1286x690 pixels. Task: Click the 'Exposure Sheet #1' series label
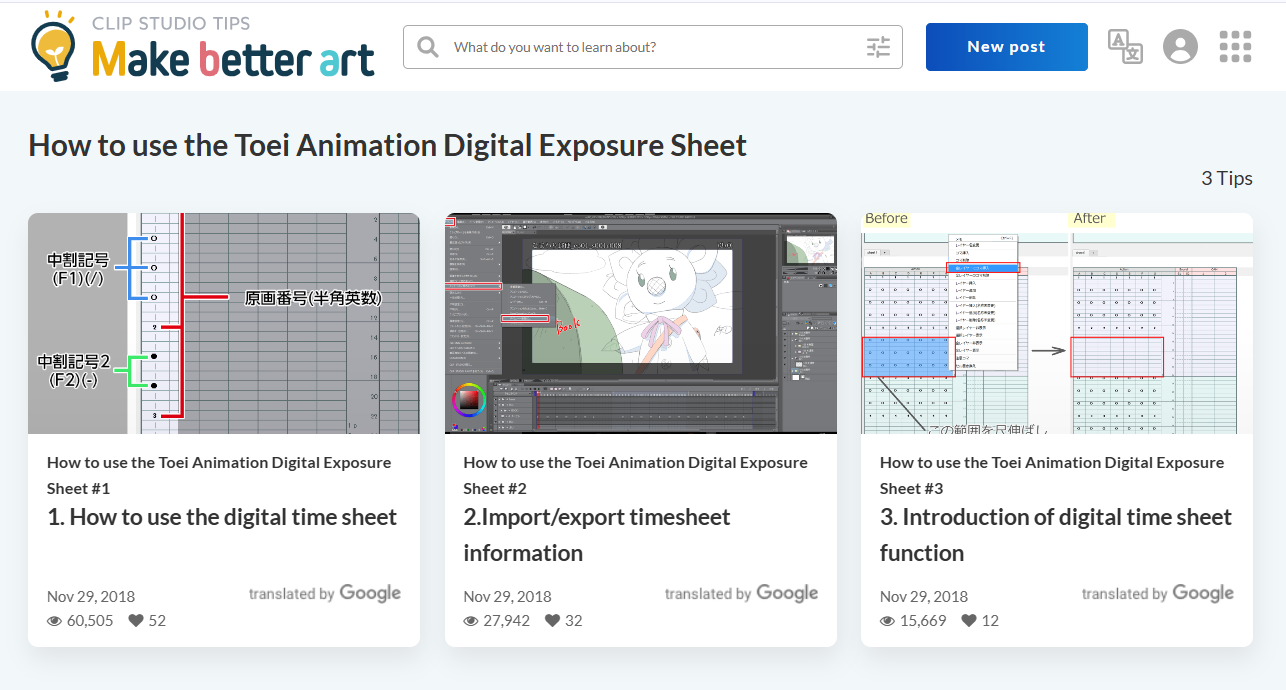[x=219, y=475]
